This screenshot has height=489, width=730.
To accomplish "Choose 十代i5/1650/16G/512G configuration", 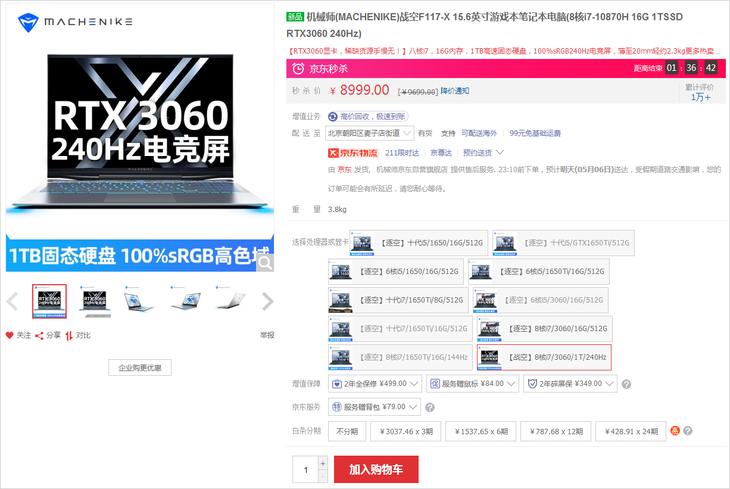I will pyautogui.click(x=419, y=243).
